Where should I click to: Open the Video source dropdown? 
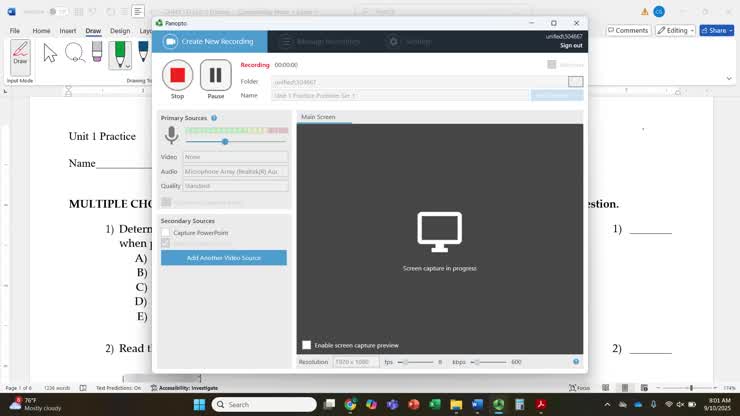(x=235, y=157)
